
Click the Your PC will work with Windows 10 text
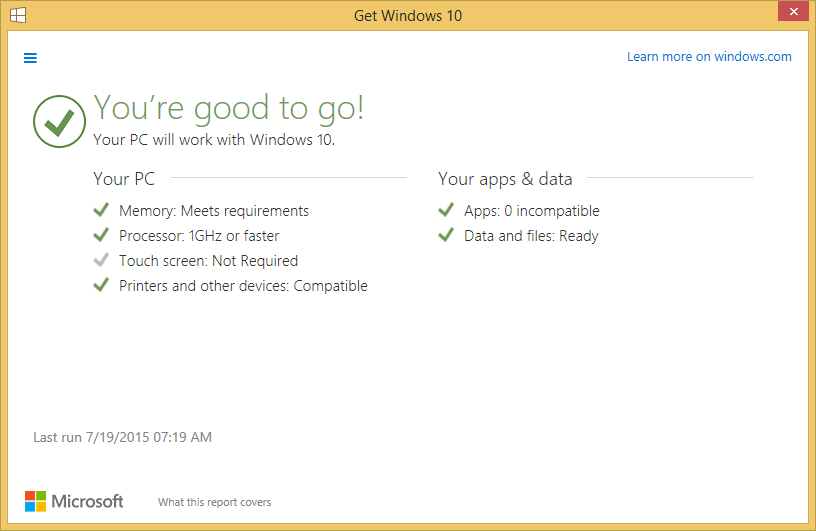214,140
